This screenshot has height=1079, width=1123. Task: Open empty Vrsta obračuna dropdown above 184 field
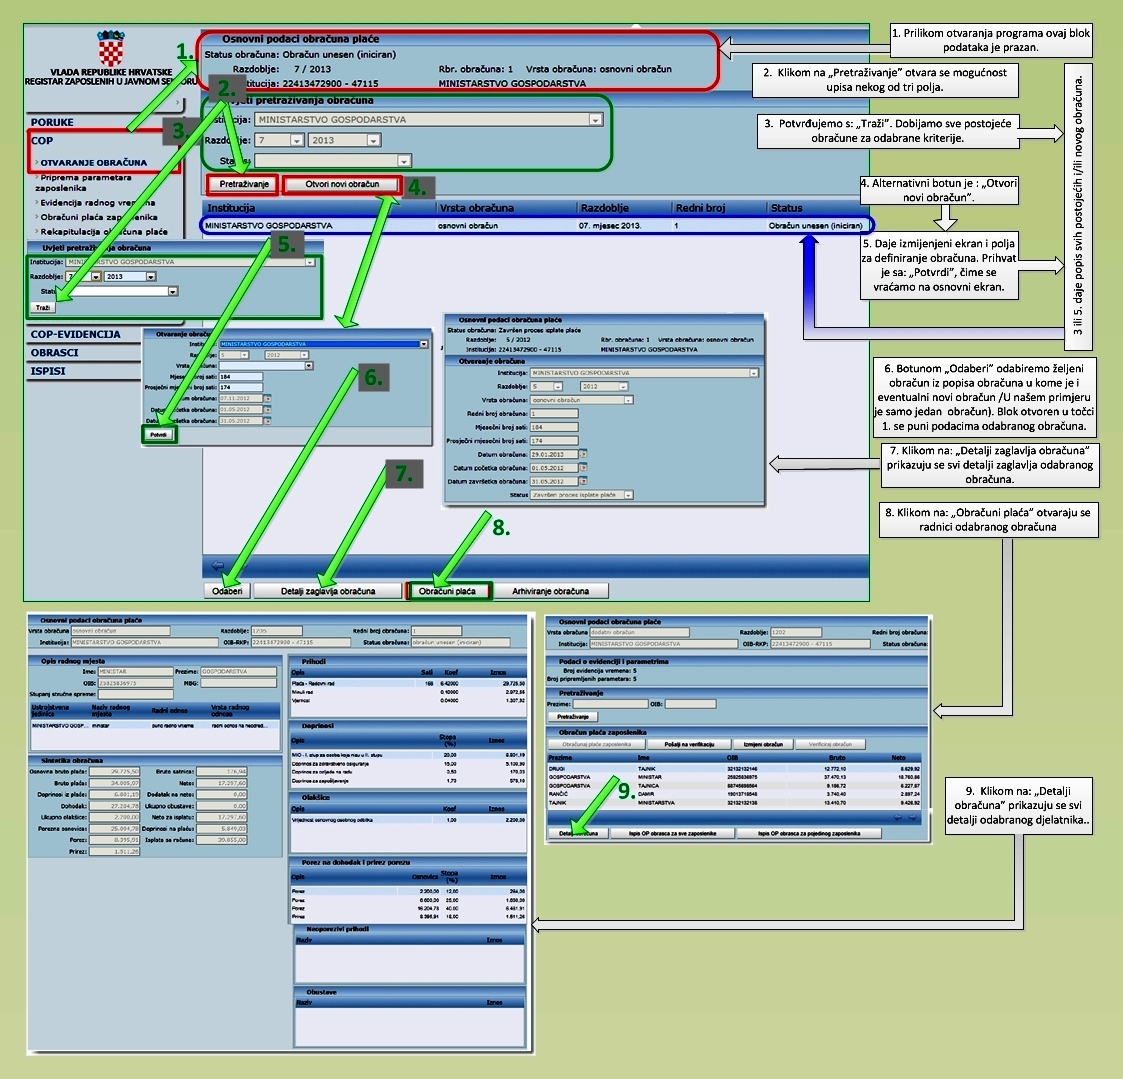(x=309, y=366)
